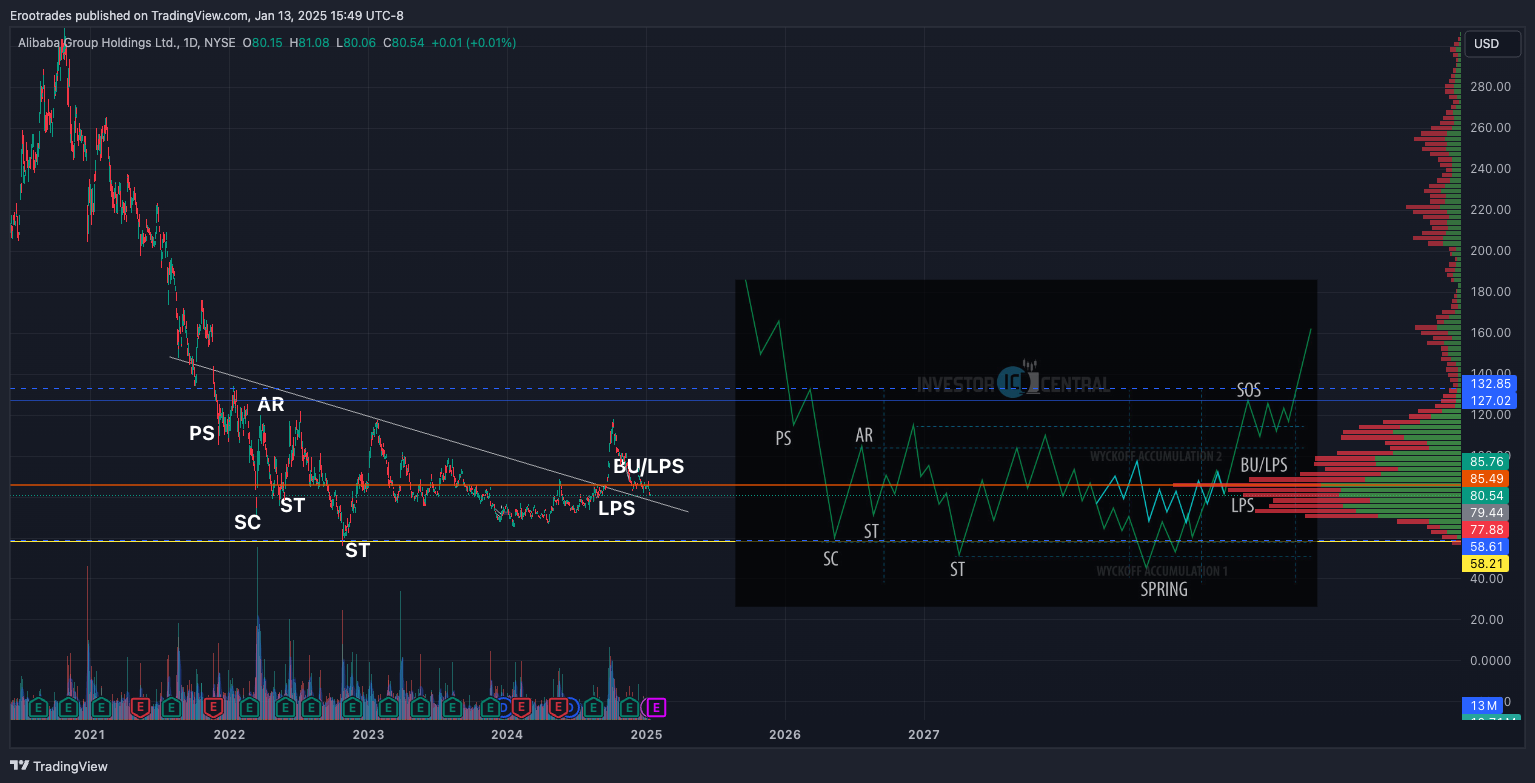Image resolution: width=1535 pixels, height=783 pixels.
Task: Click the thin gray BU/LPS label in the Wyckoff schematic
Action: tap(1264, 464)
